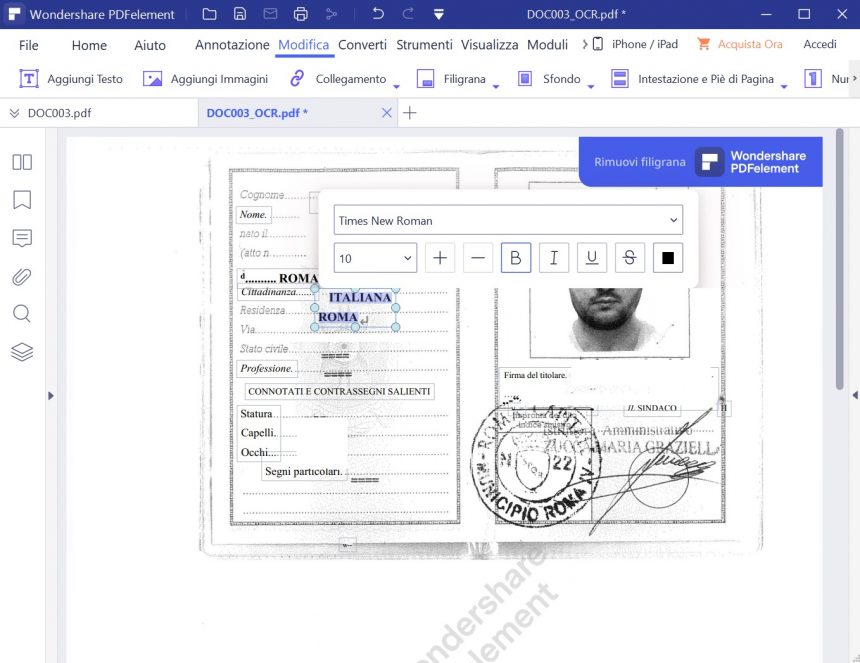Open the Times New Roman font dropdown
This screenshot has height=663, width=860.
[508, 220]
